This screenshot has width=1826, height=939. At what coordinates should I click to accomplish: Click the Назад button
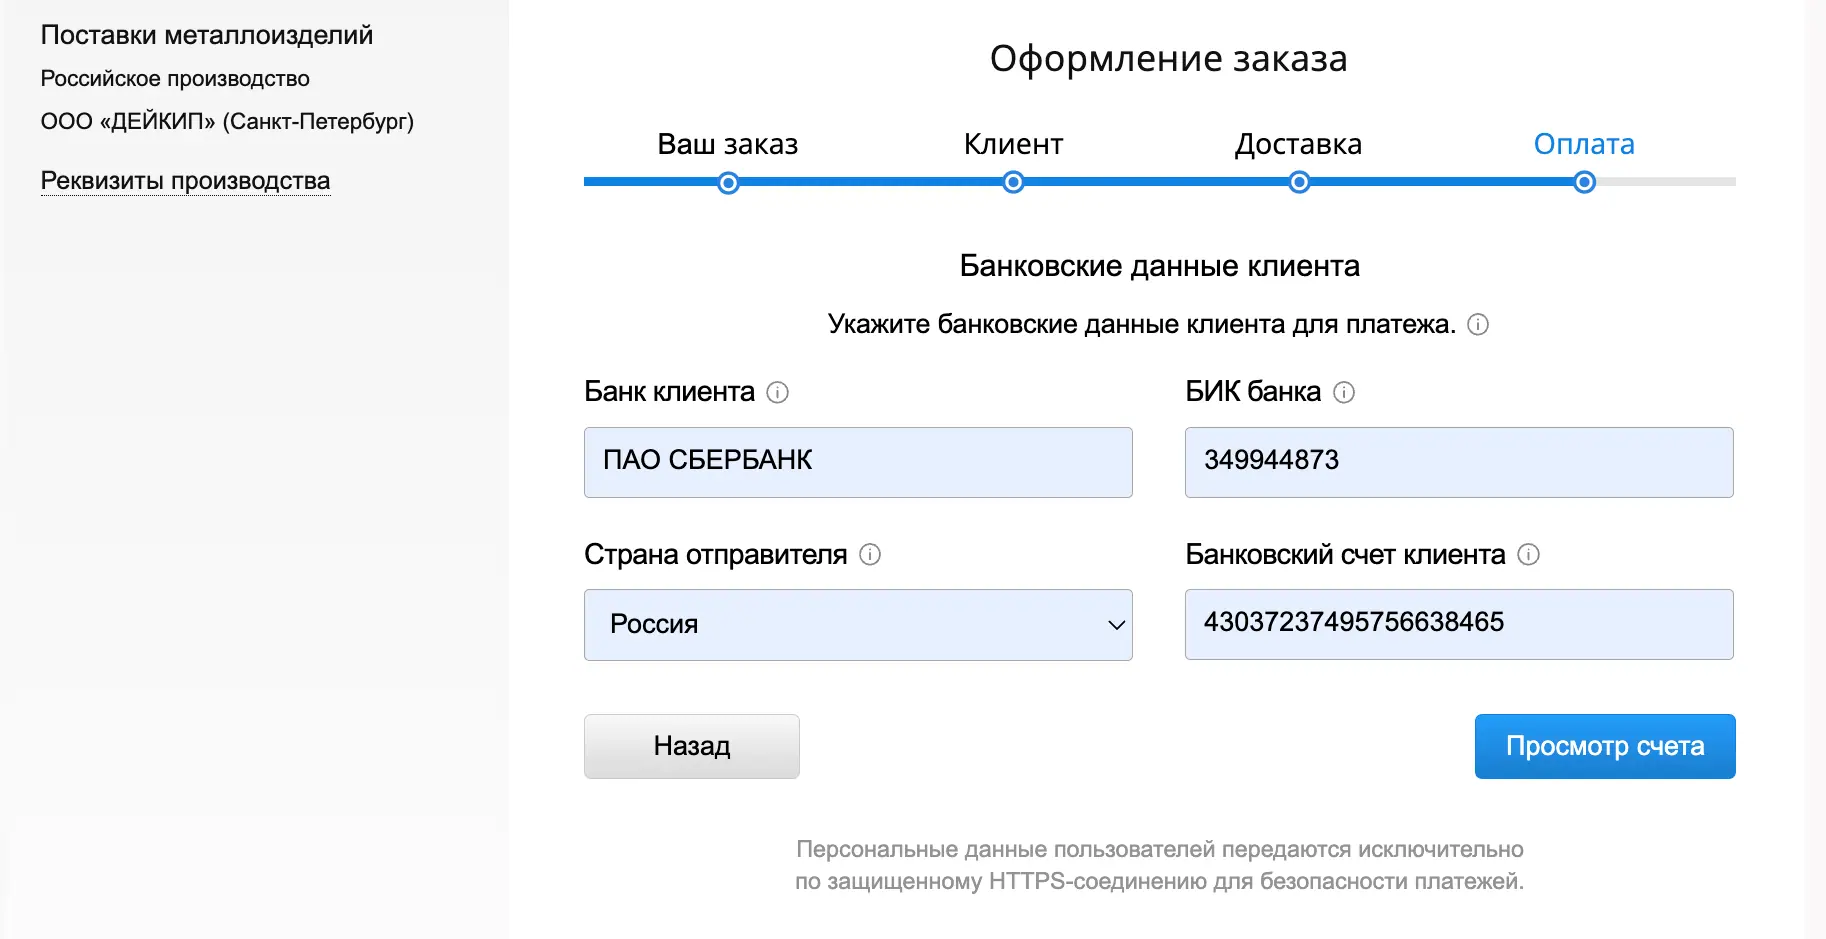(692, 746)
